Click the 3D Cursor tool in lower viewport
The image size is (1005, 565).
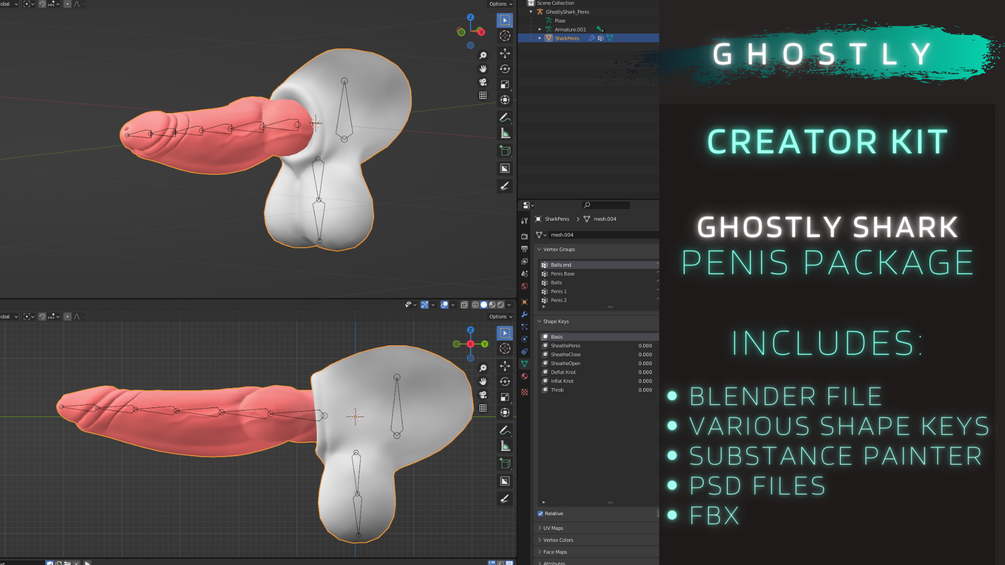pyautogui.click(x=505, y=349)
